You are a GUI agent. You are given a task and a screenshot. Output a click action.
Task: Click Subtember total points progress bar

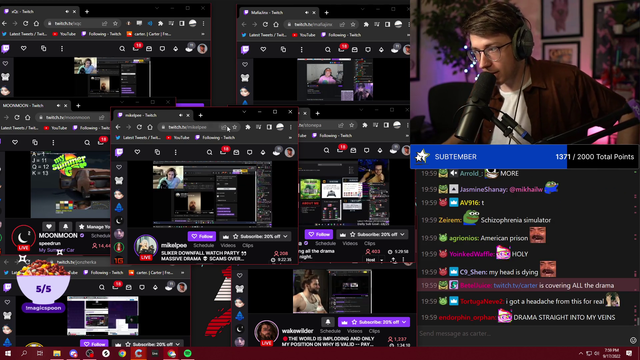click(x=524, y=157)
